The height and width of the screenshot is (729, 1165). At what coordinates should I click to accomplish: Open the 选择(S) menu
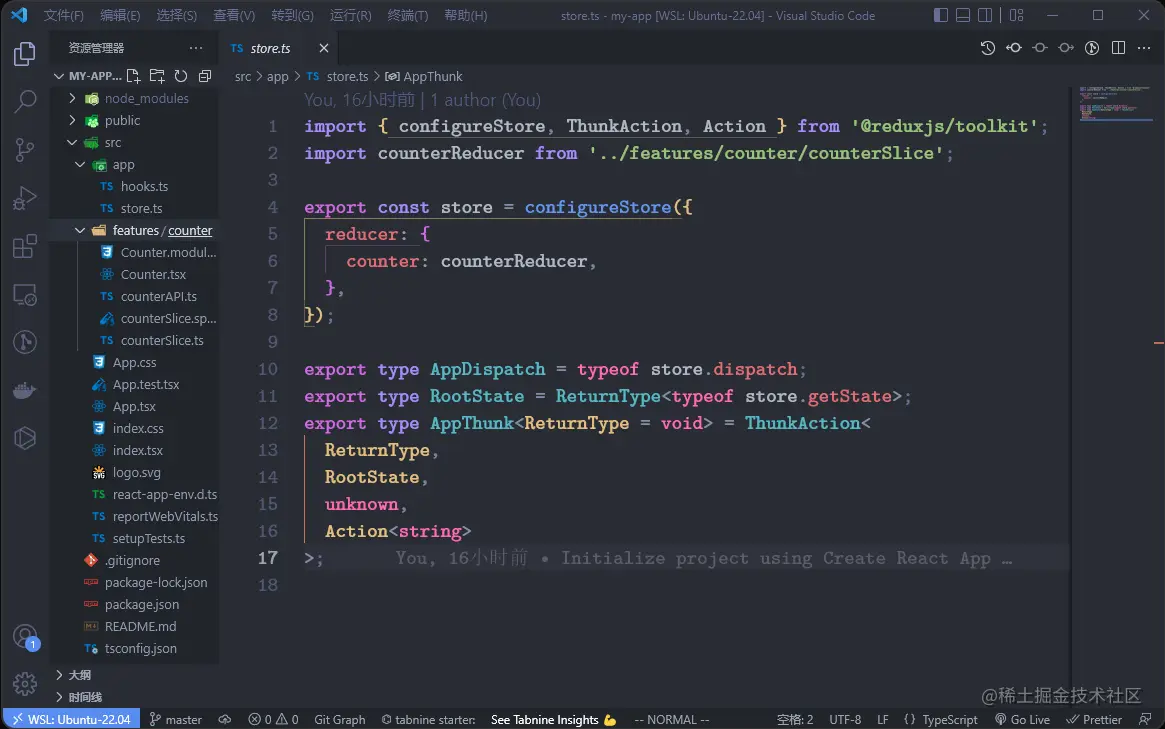click(x=176, y=16)
